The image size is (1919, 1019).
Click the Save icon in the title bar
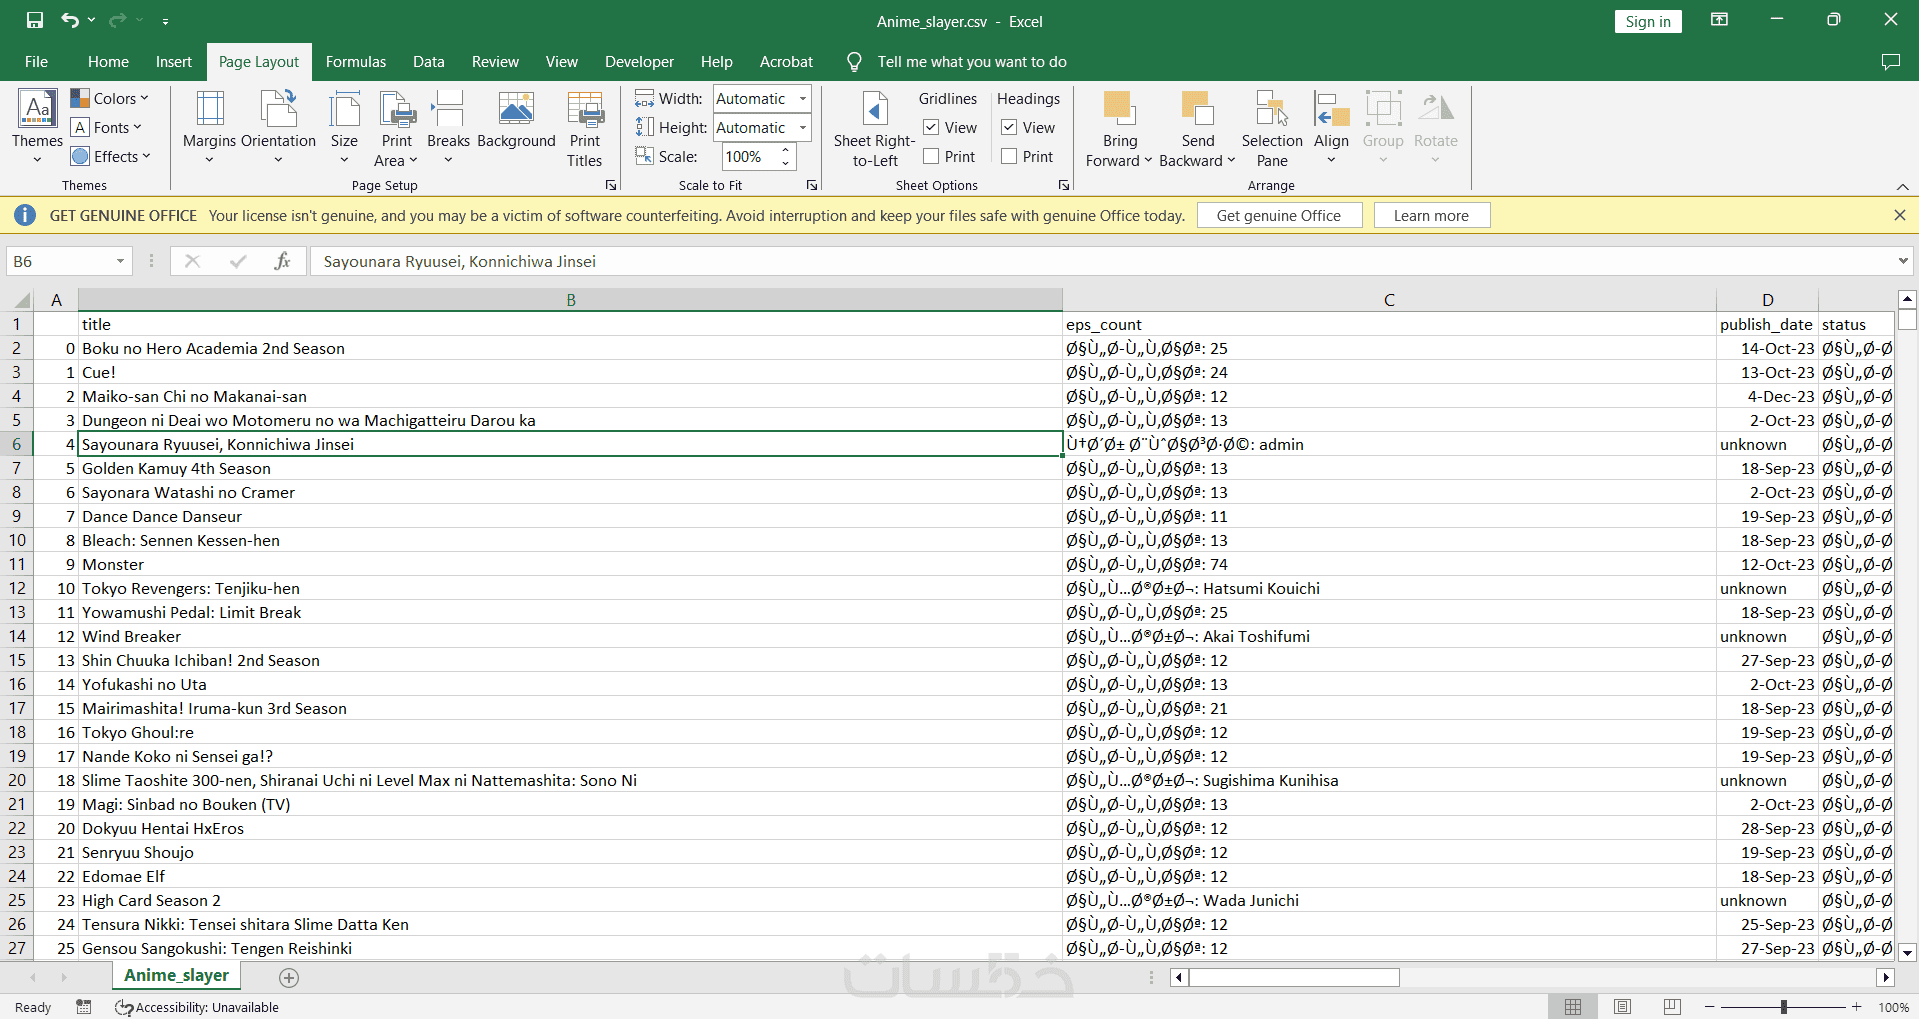click(35, 20)
